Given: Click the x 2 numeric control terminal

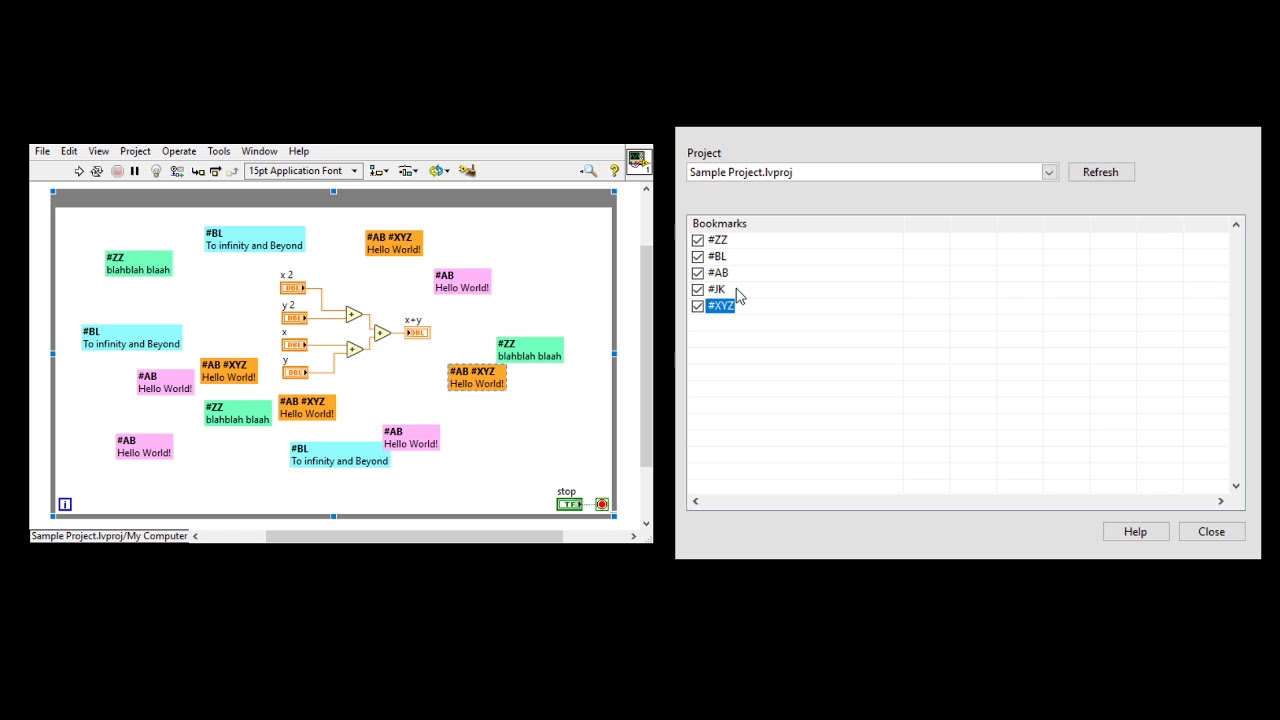Looking at the screenshot, I should [x=293, y=288].
